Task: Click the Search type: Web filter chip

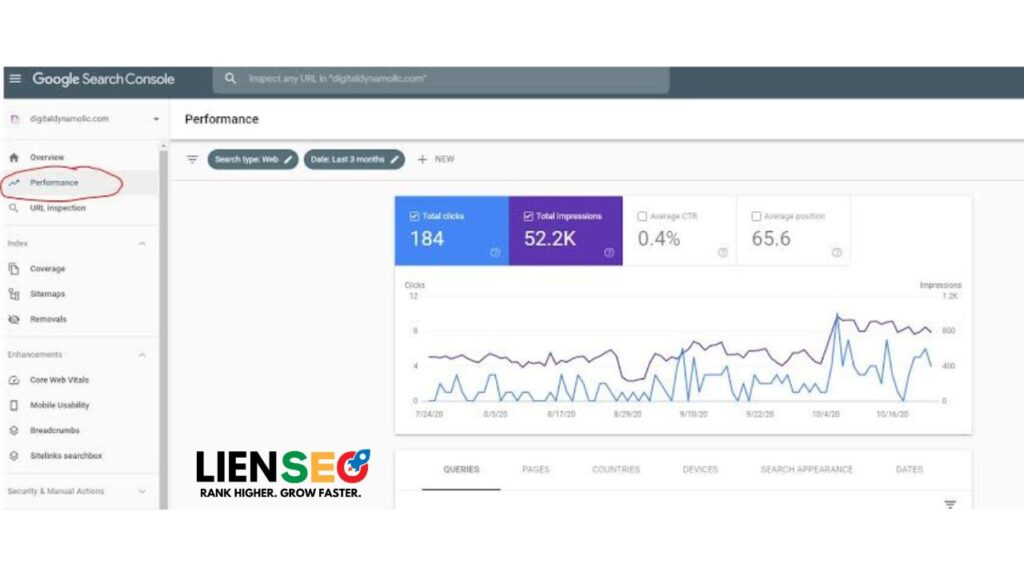Action: [x=253, y=159]
